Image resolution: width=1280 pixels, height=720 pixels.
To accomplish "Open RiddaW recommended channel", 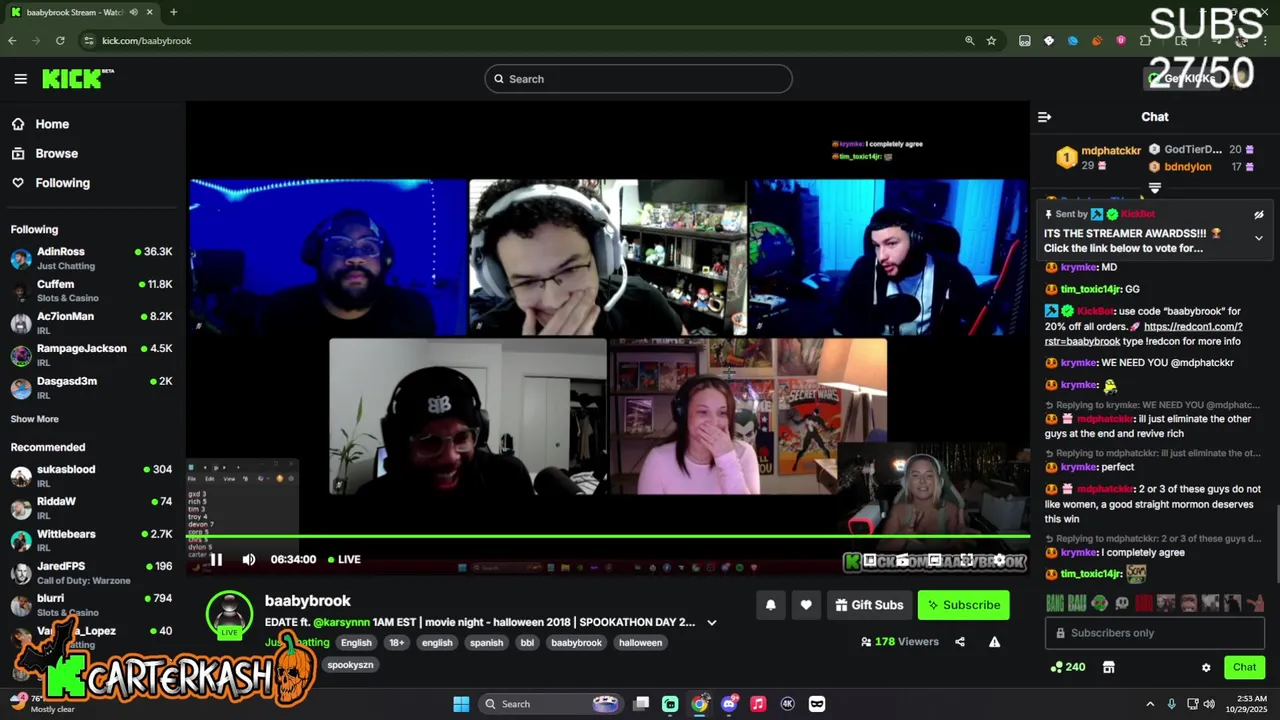I will tap(92, 508).
